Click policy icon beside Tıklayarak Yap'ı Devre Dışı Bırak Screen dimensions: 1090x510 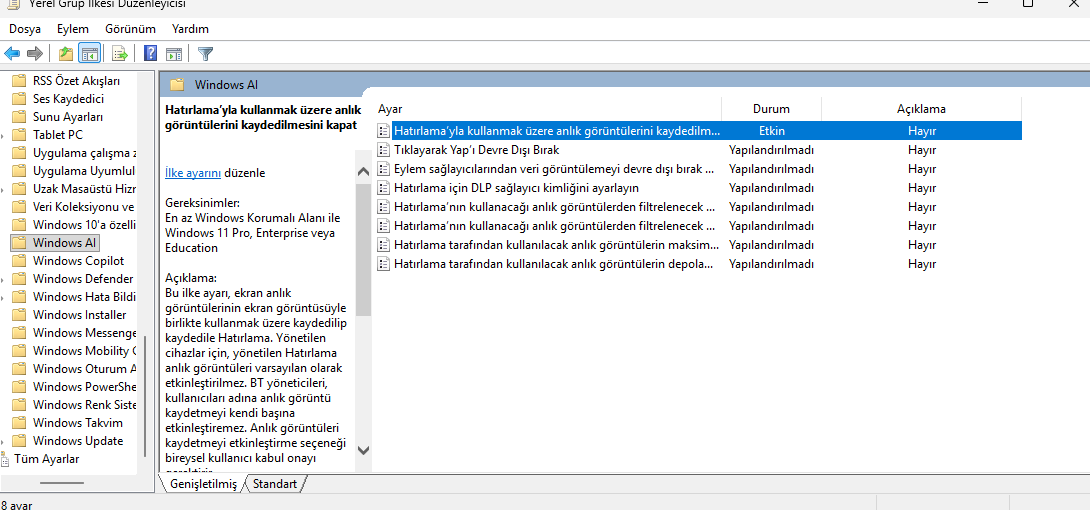(x=382, y=149)
